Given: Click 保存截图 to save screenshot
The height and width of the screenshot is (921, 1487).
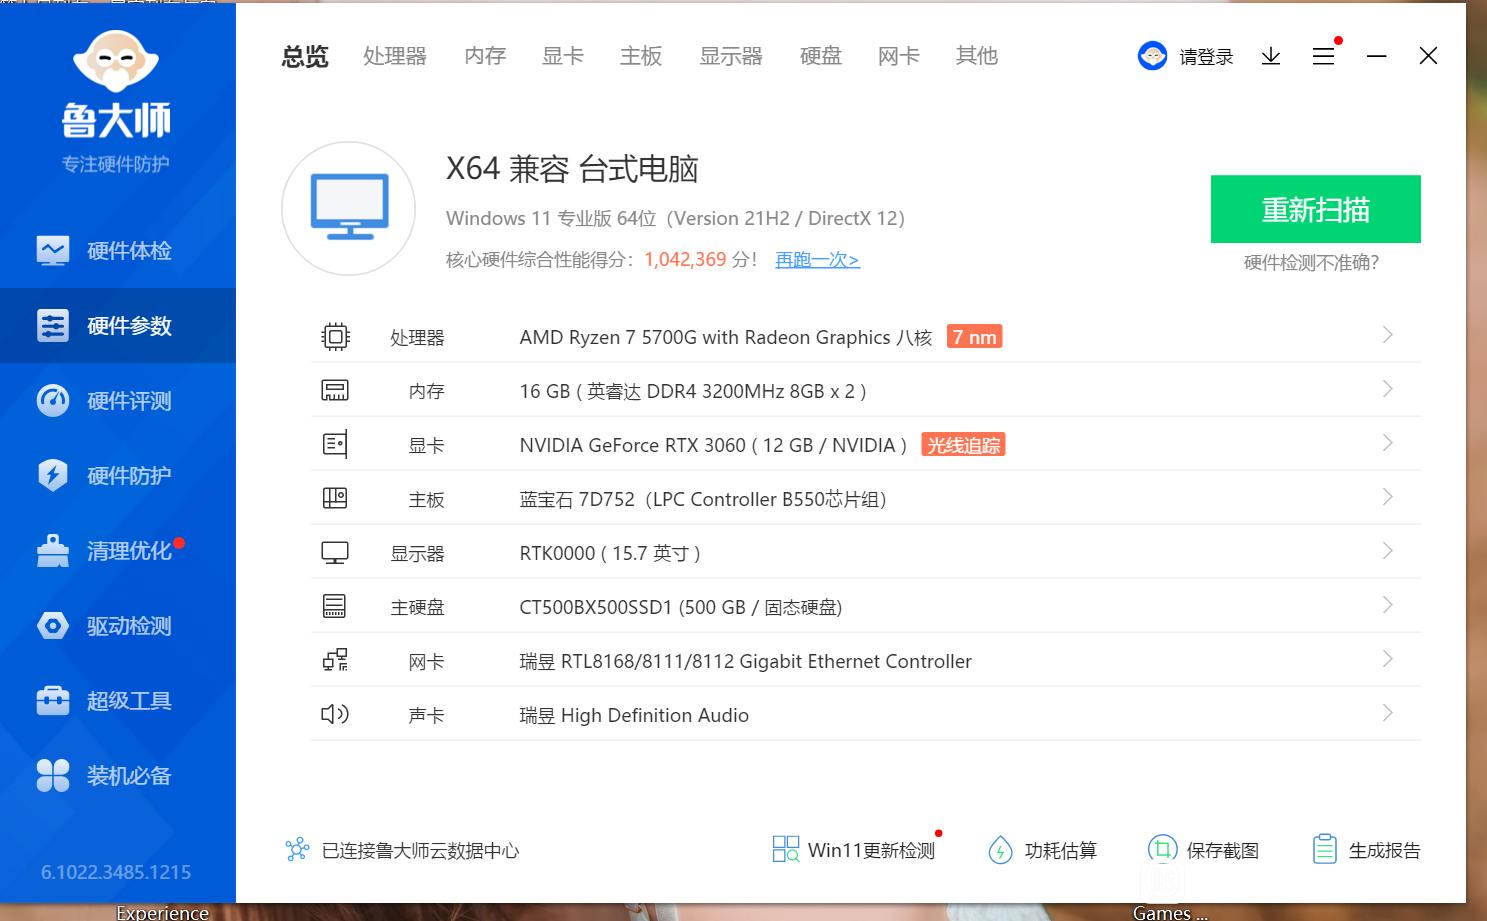Looking at the screenshot, I should (1203, 850).
